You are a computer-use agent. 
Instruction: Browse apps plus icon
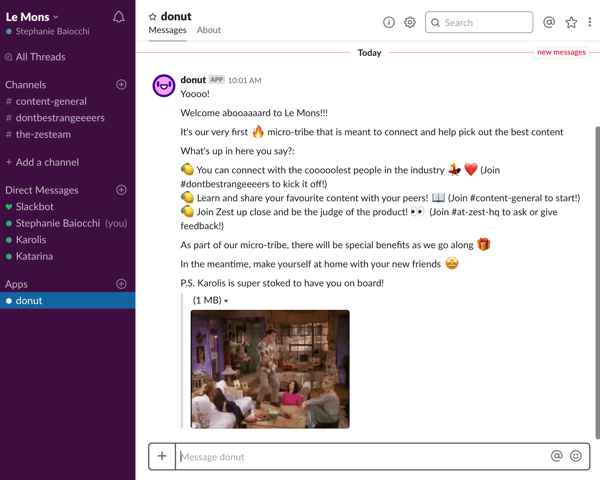[121, 284]
